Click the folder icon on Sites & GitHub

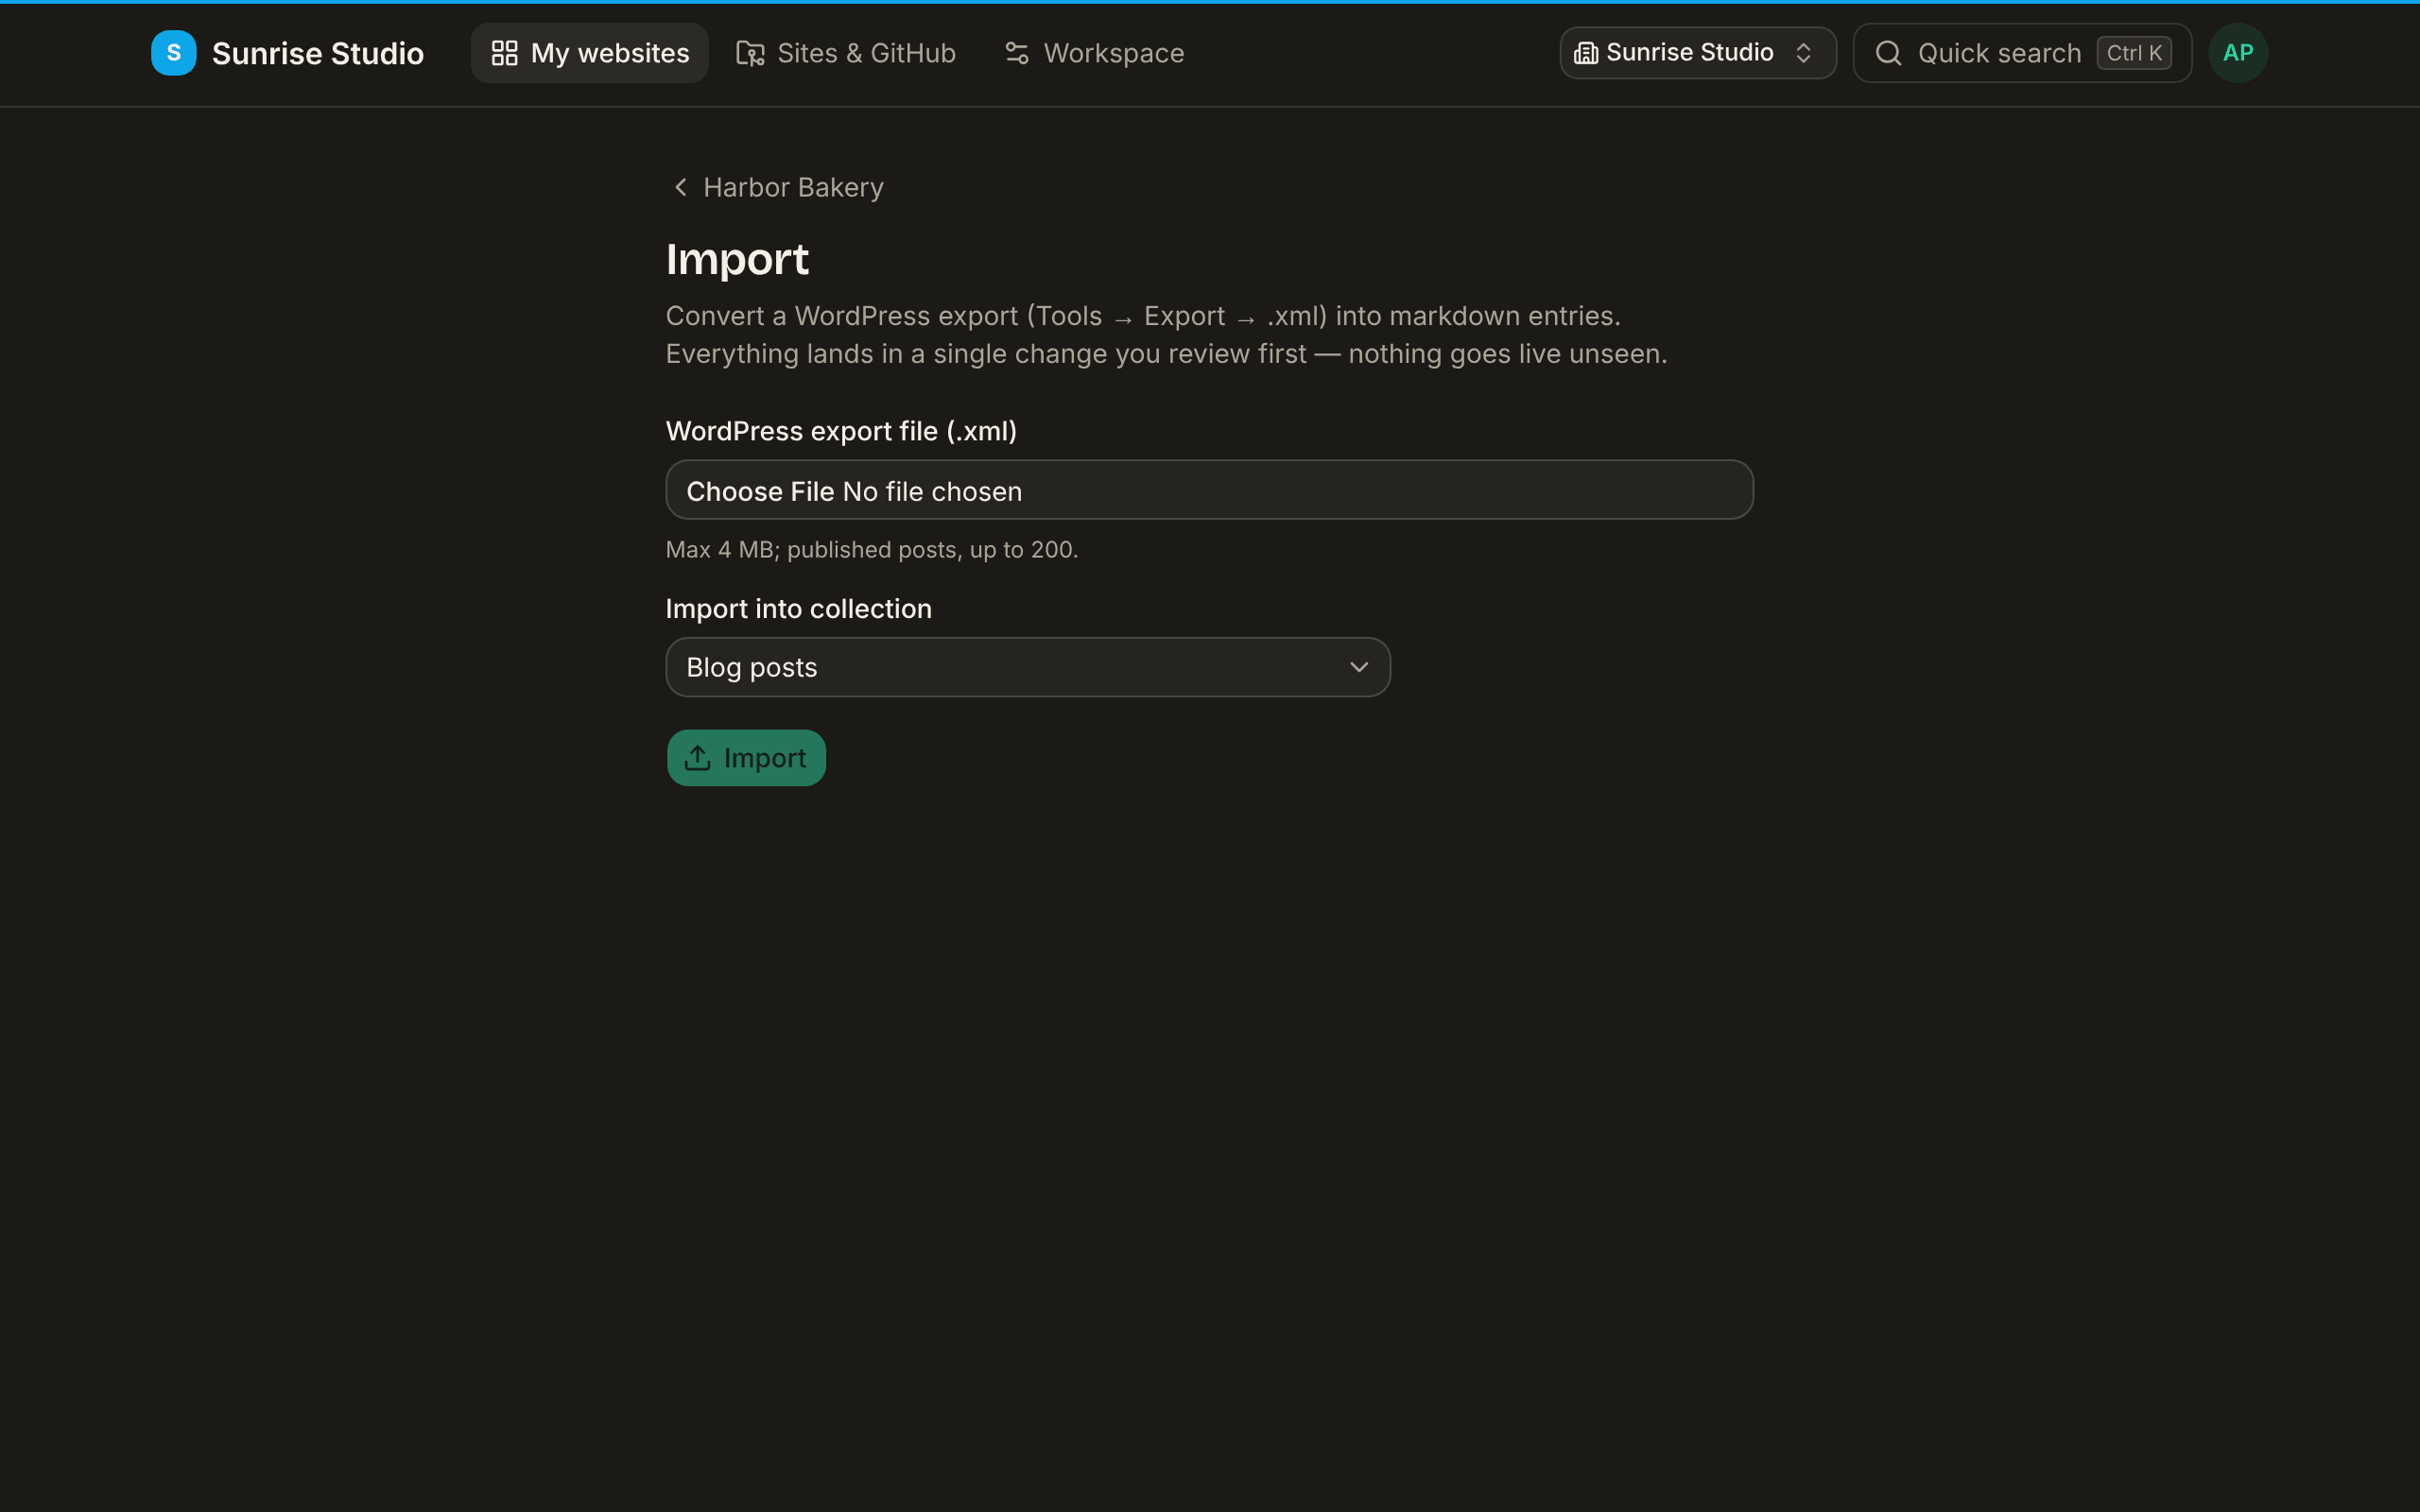[x=750, y=53]
